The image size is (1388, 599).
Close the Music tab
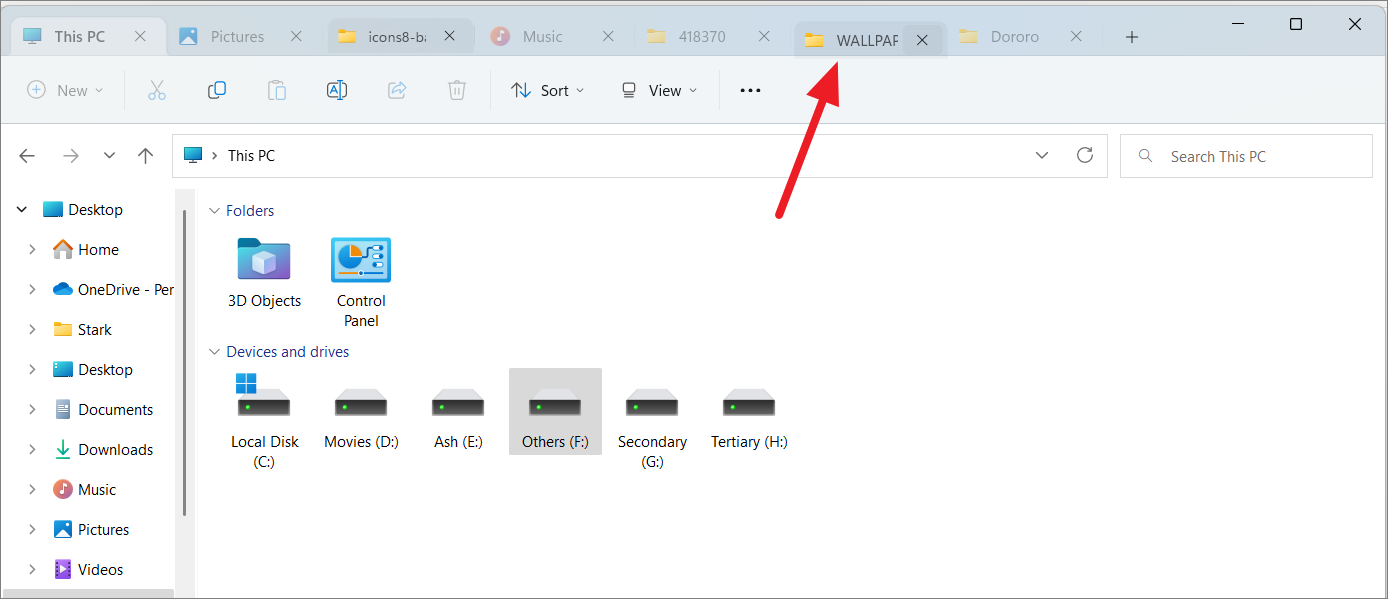tap(608, 36)
